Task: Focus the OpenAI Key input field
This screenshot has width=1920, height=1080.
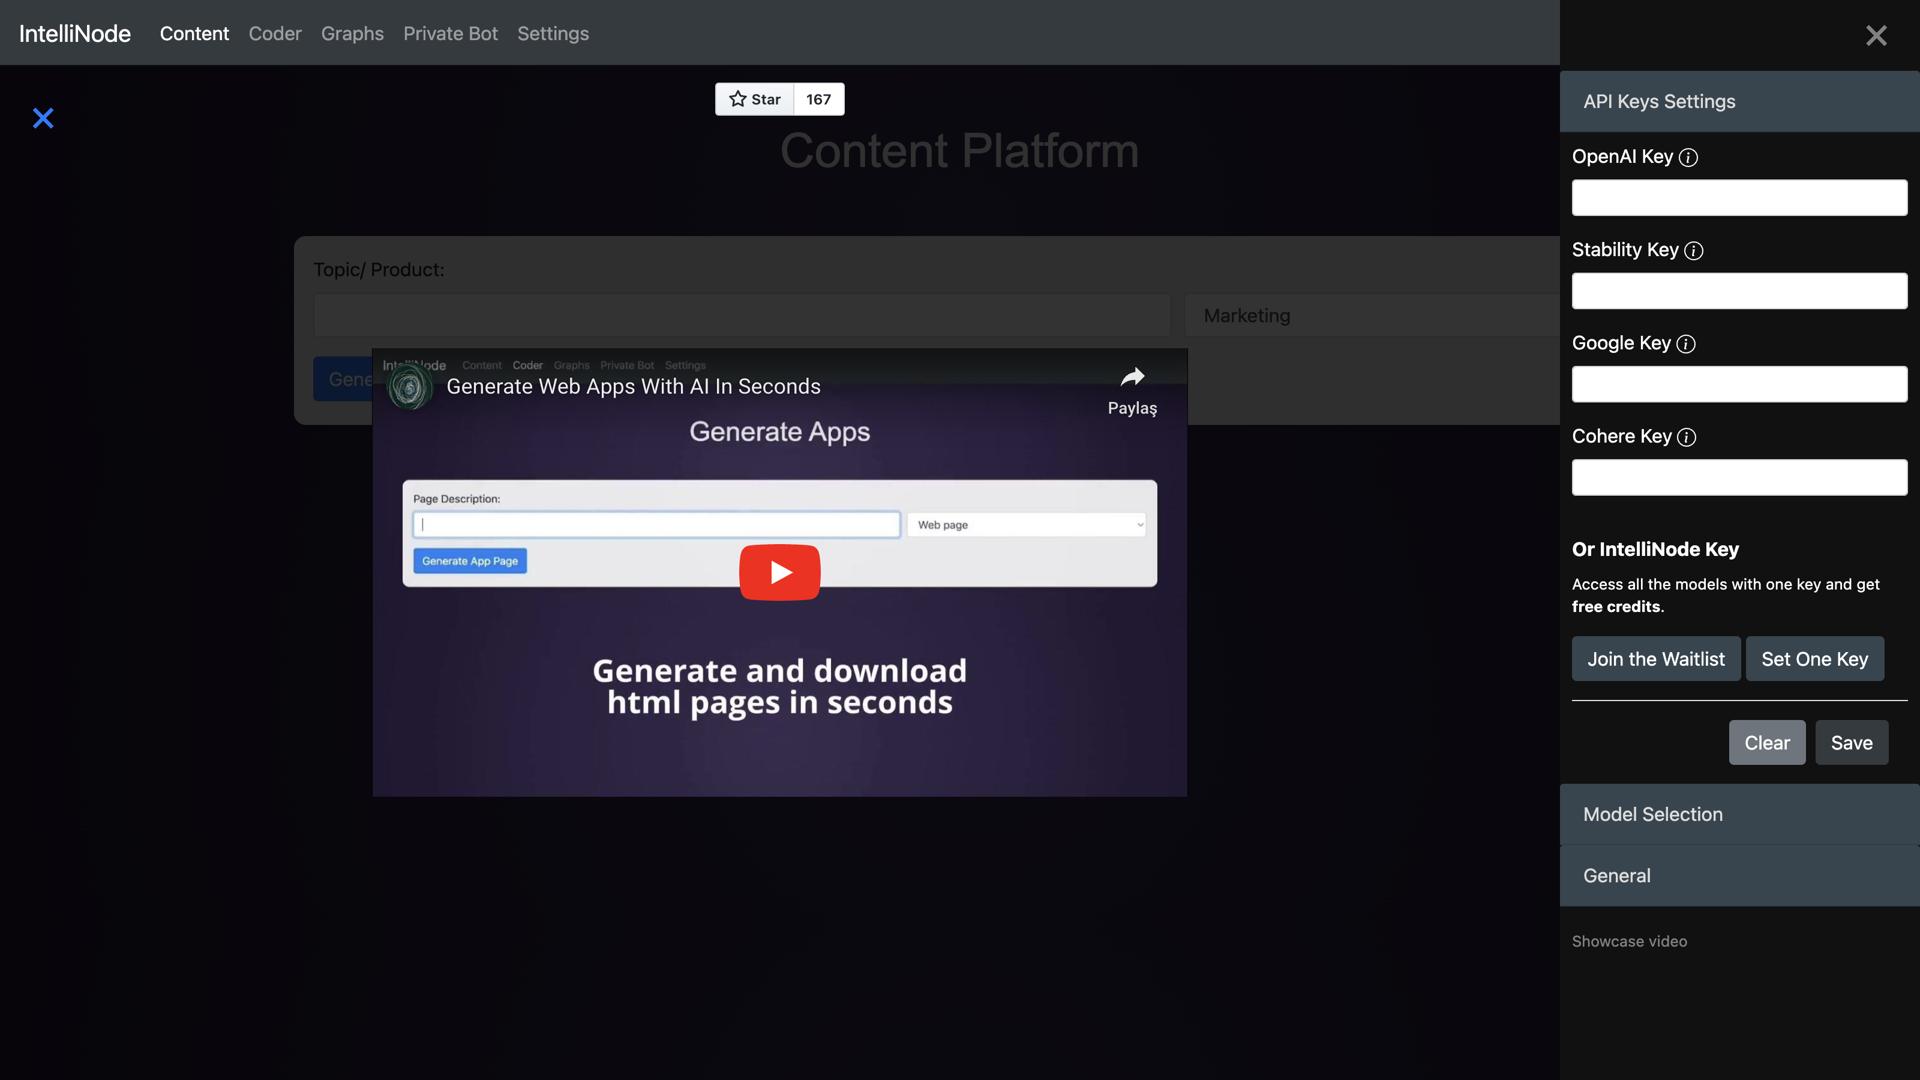Action: (x=1739, y=198)
